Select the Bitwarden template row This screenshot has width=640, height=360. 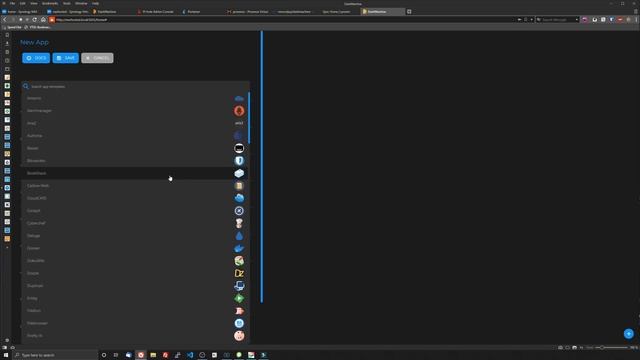point(134,161)
